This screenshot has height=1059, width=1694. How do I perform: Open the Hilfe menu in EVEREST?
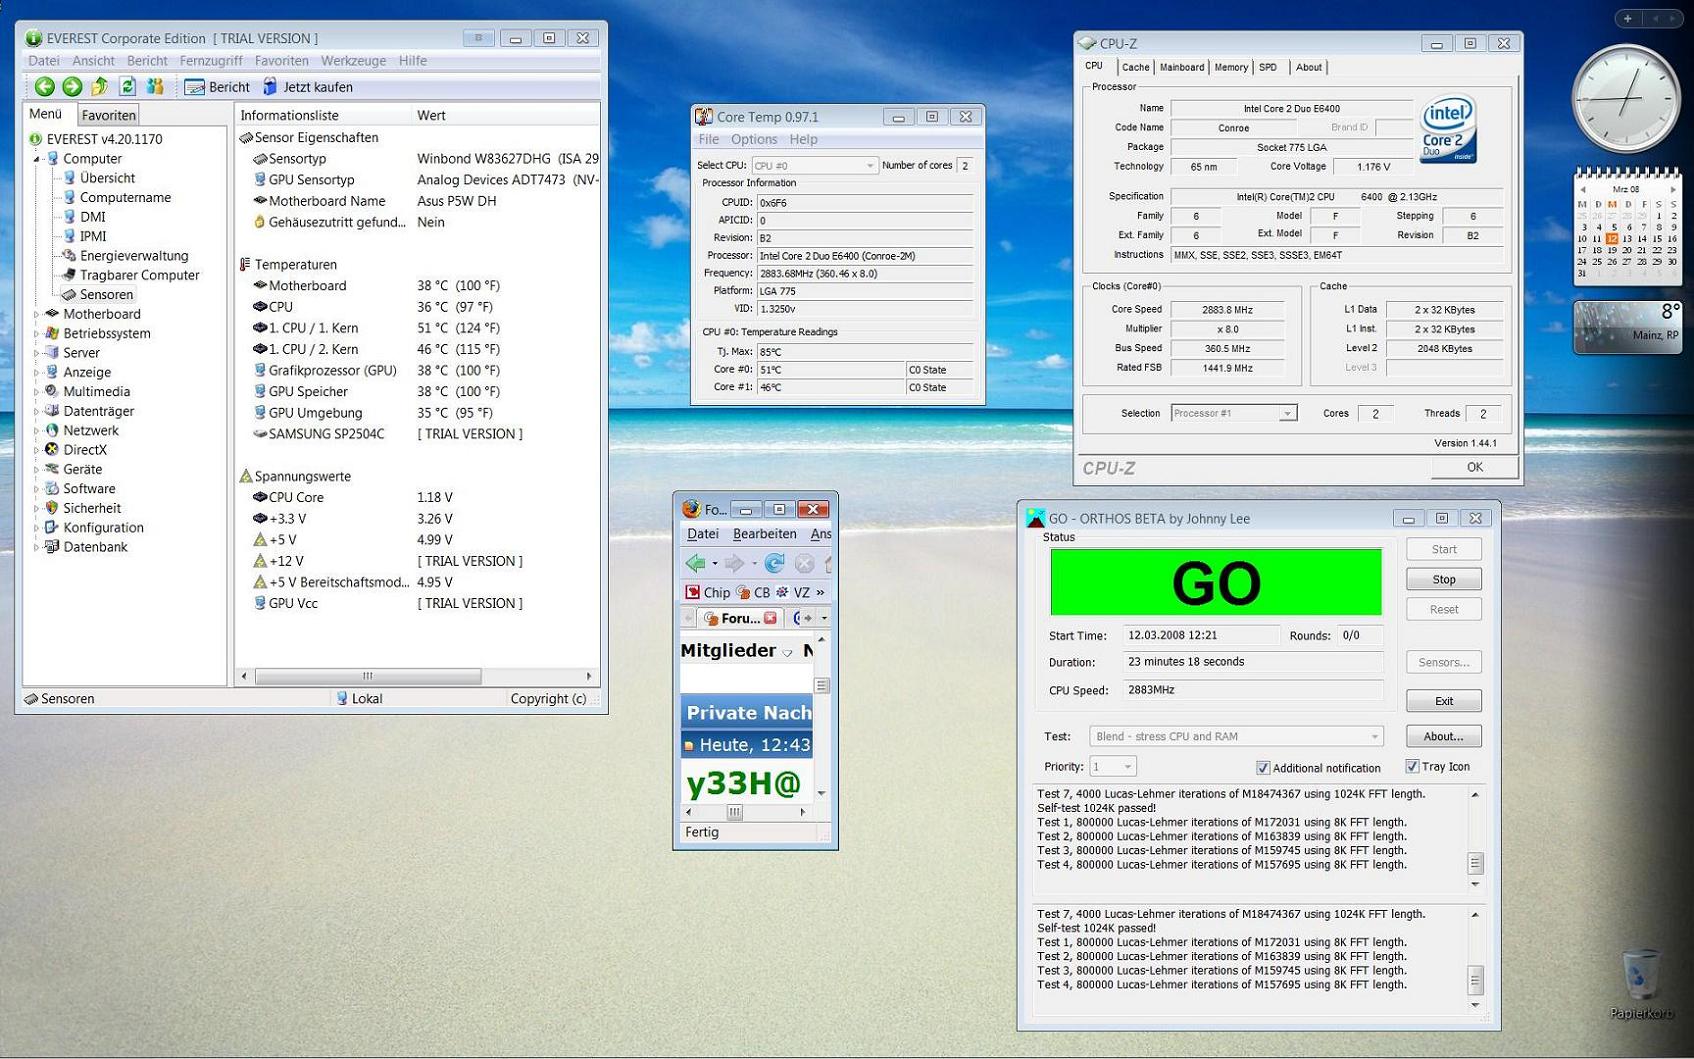(x=412, y=61)
